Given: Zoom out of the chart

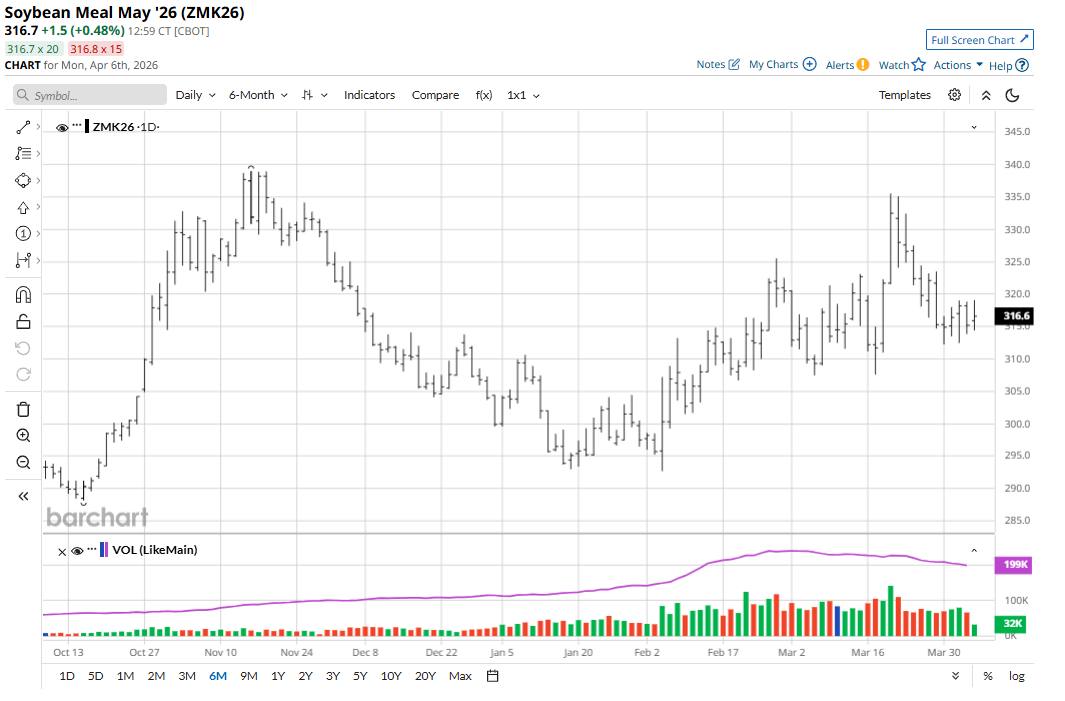Looking at the screenshot, I should [23, 463].
